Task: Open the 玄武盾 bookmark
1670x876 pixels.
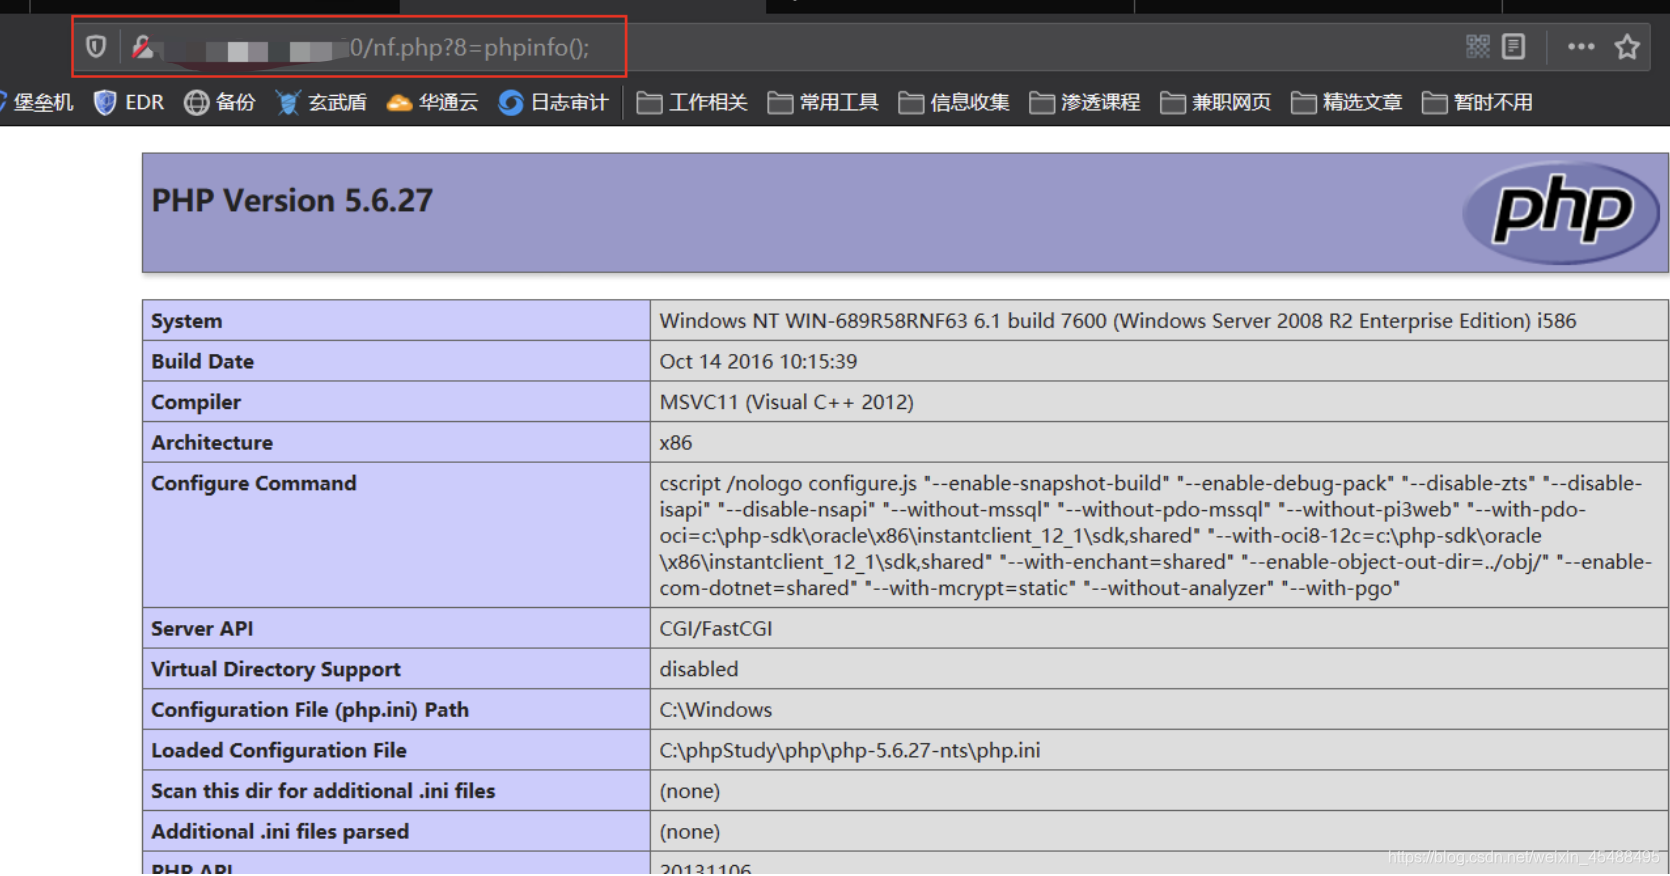Action: pyautogui.click(x=321, y=102)
